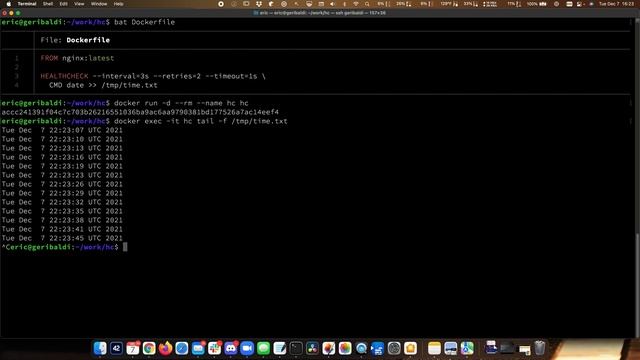The width and height of the screenshot is (640, 360).
Task: Click the 22:23:23 UTC timestamp line
Action: pos(62,175)
